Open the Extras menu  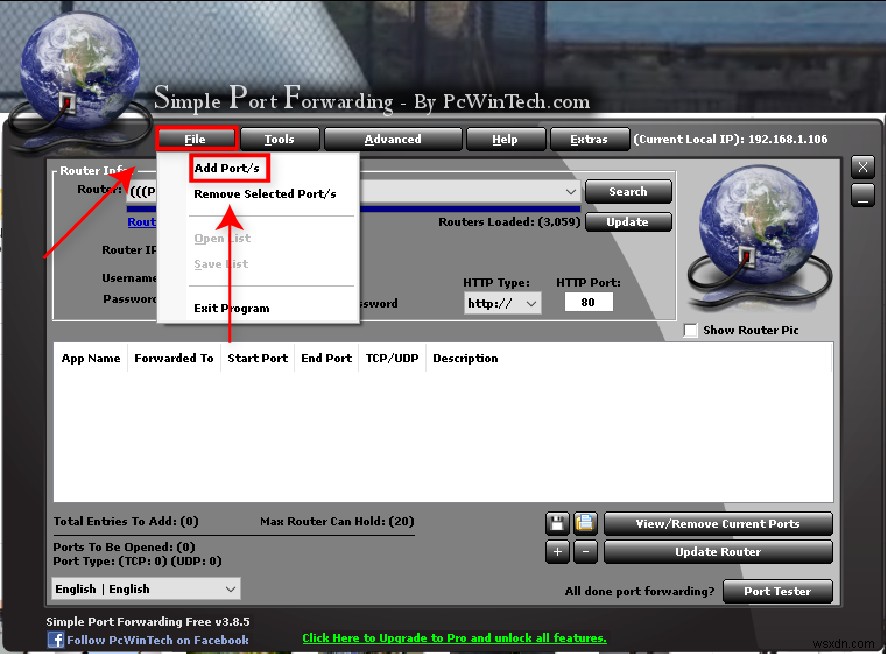tap(589, 139)
